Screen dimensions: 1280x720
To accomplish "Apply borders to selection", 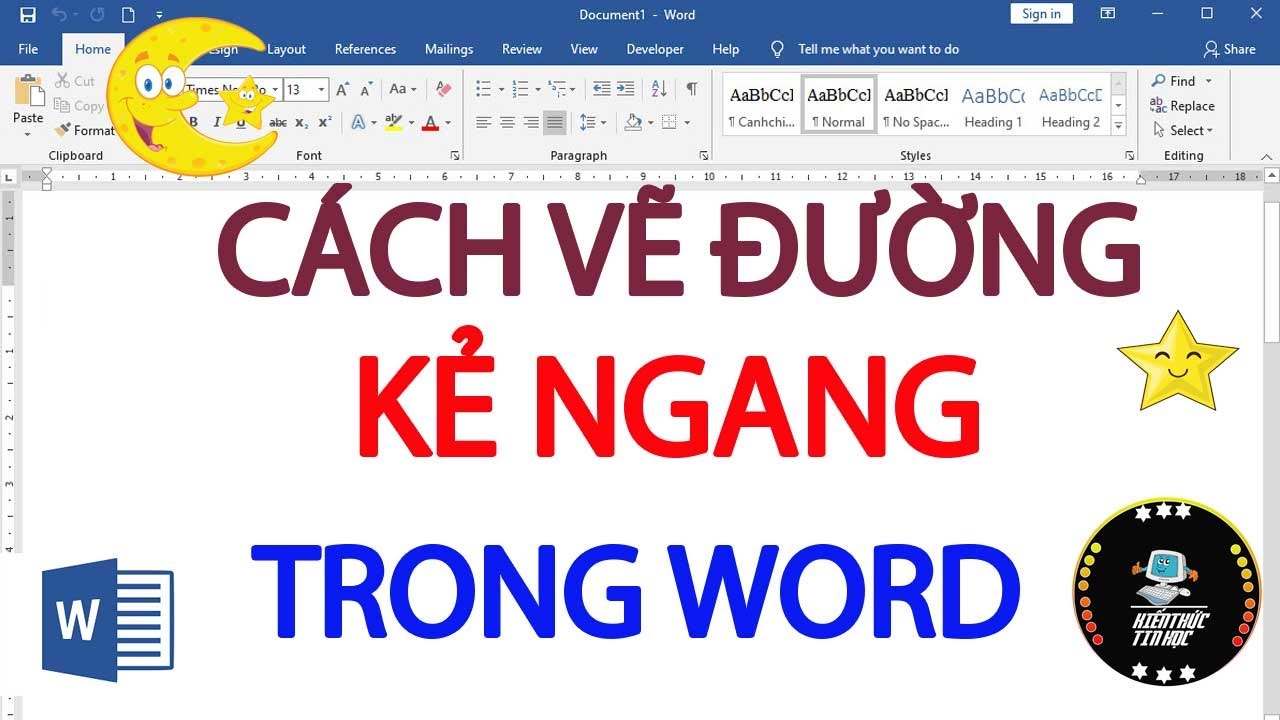I will click(667, 122).
